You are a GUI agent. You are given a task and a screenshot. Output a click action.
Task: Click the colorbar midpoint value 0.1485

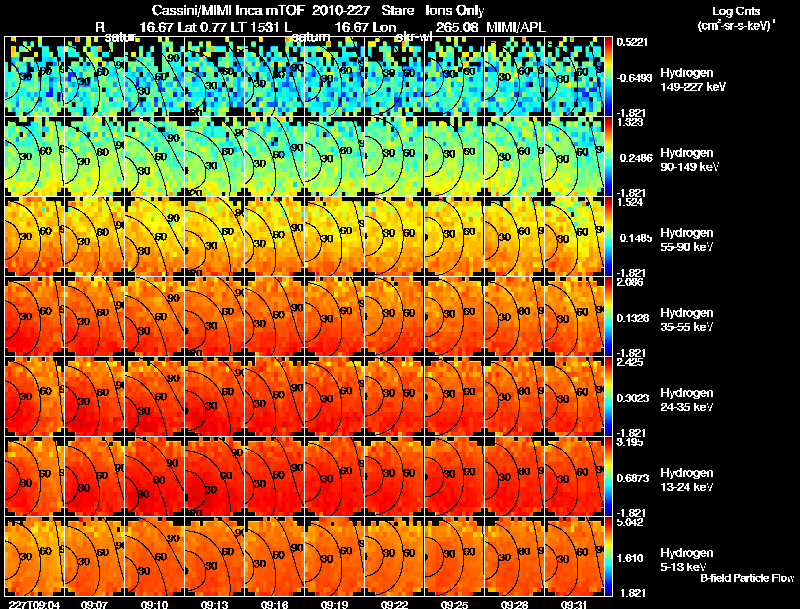coord(636,238)
